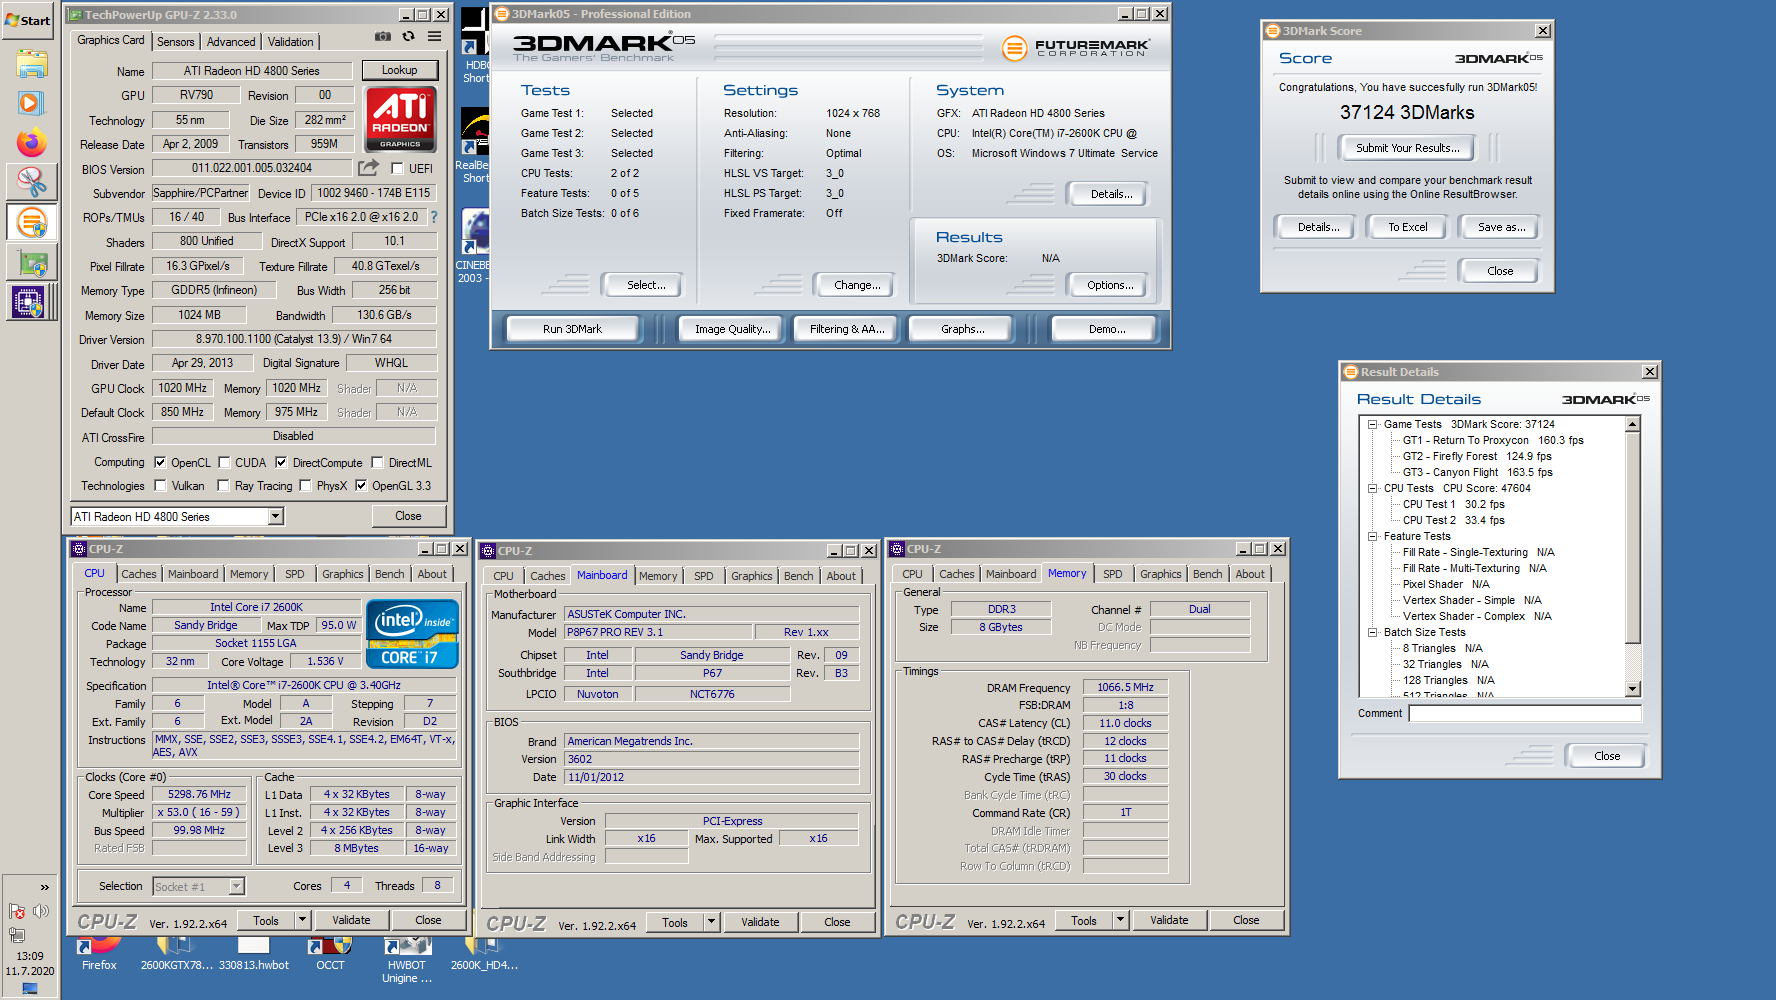Click the Image Quality button
Image resolution: width=1776 pixels, height=1000 pixels.
click(733, 329)
